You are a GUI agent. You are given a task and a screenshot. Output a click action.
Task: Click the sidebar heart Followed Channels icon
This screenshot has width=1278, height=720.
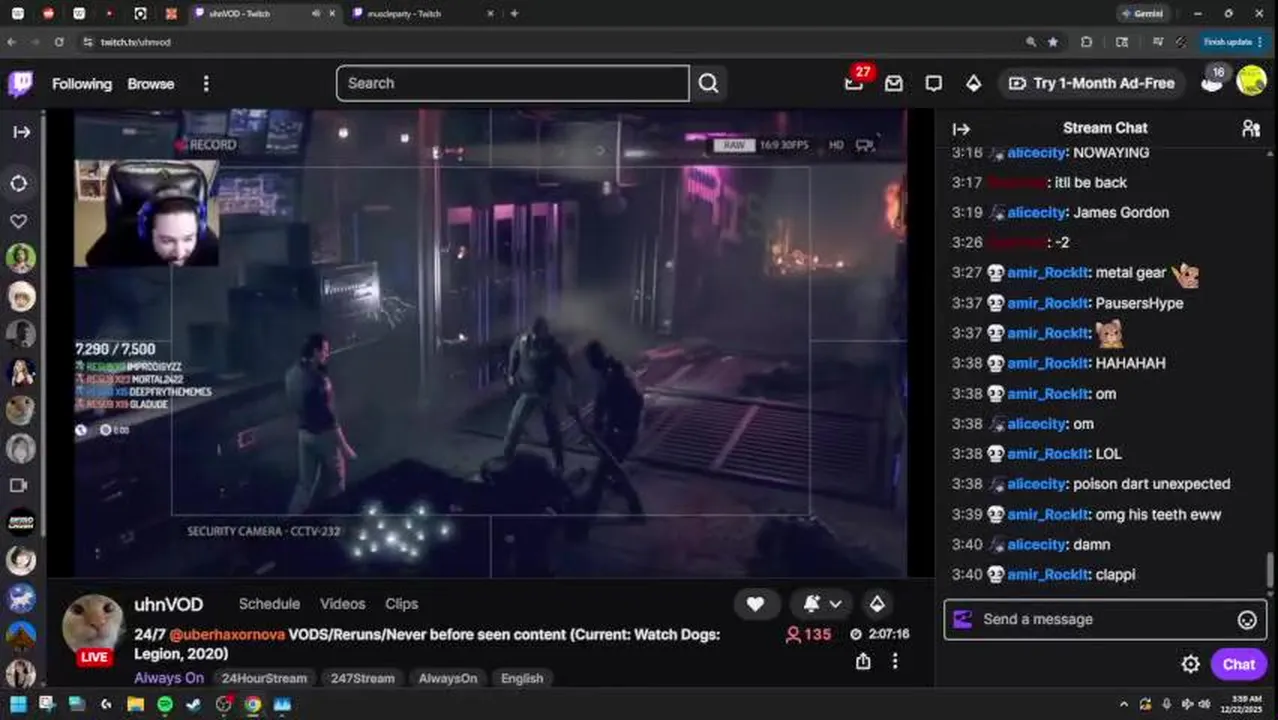tap(19, 221)
